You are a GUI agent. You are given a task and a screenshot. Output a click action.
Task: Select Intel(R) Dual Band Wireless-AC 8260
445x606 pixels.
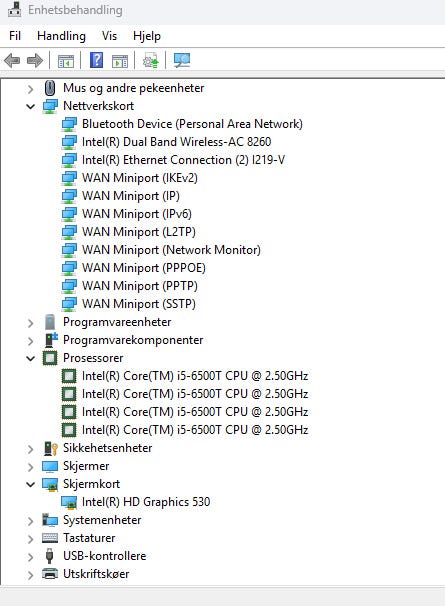(x=177, y=142)
